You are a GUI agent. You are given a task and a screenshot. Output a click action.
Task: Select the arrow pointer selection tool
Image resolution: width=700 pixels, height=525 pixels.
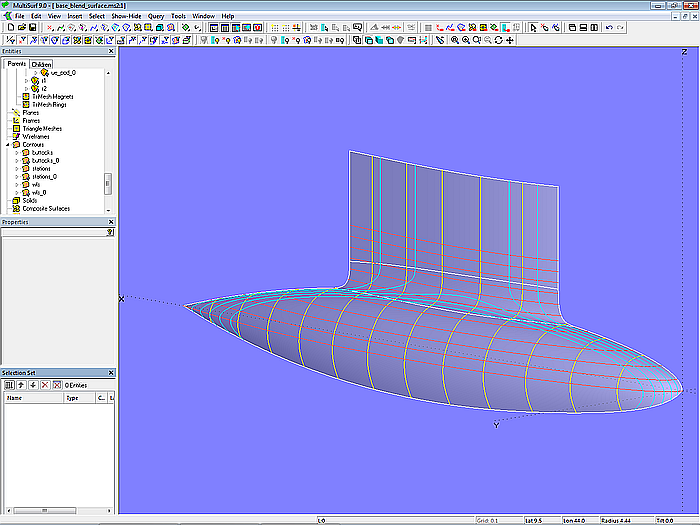point(531,28)
